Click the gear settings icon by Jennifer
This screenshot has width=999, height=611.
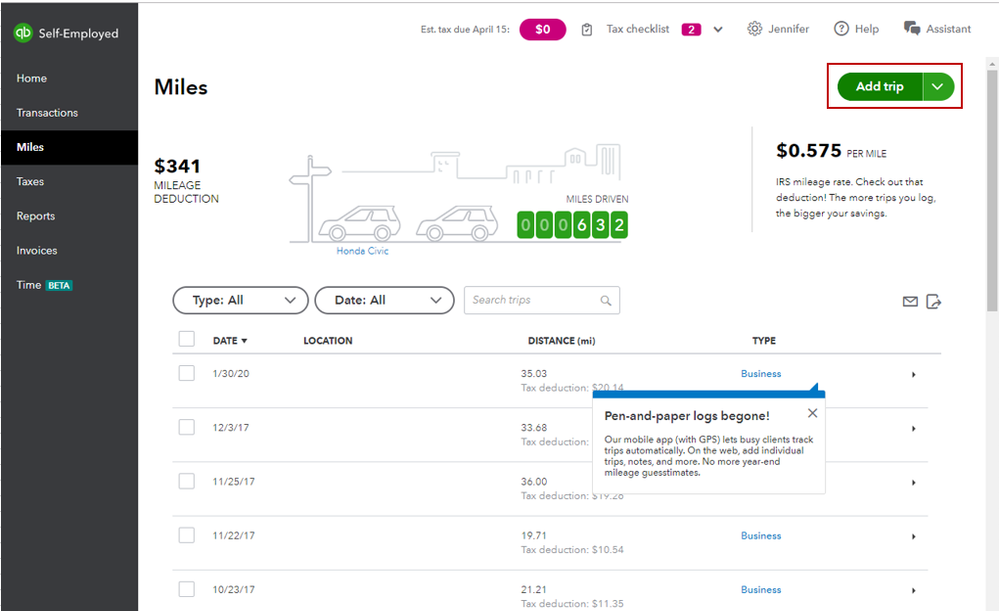point(754,29)
